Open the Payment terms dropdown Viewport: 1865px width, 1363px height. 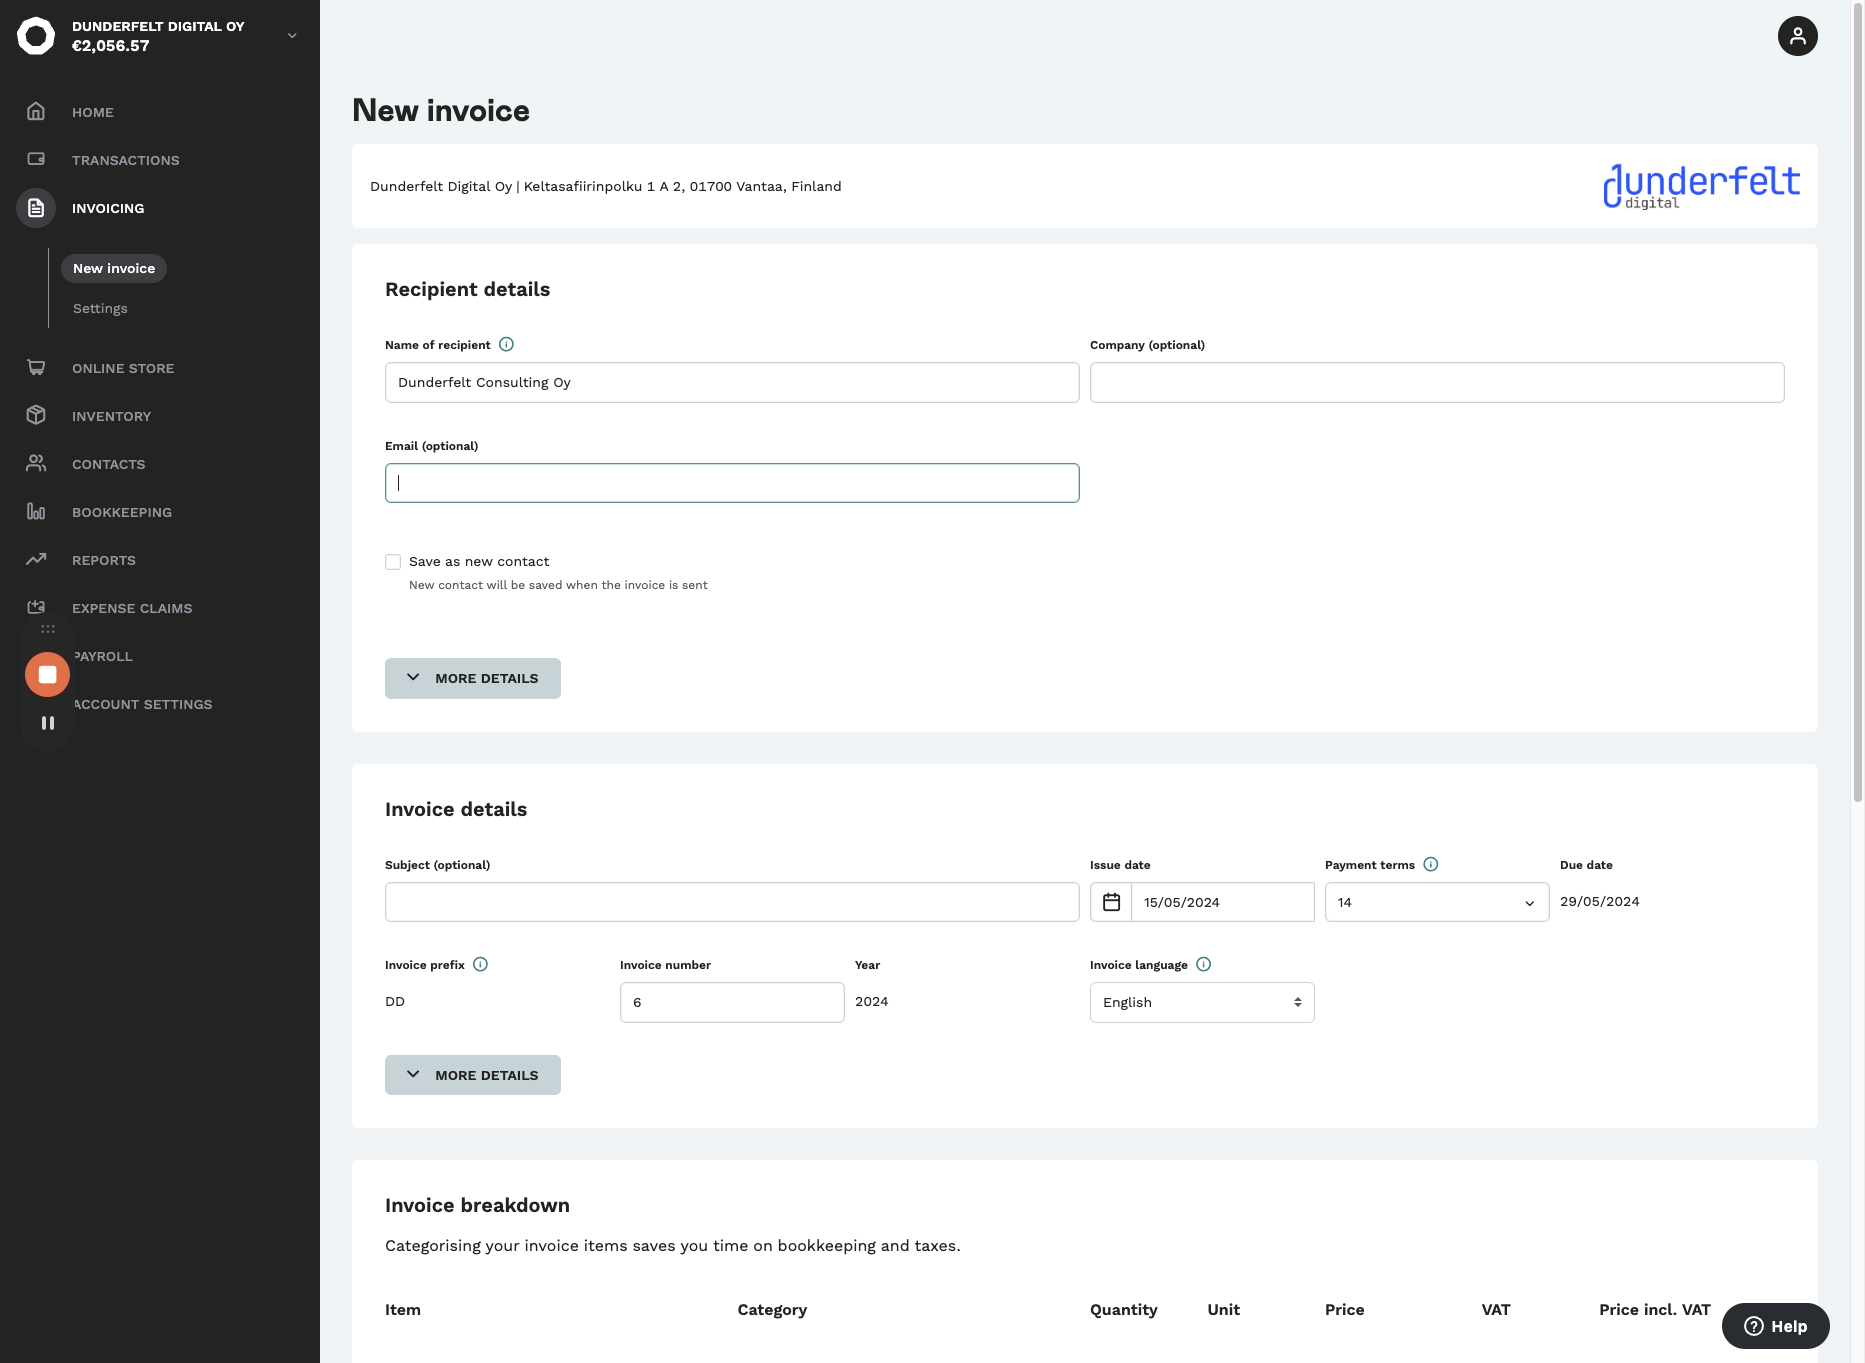pos(1436,902)
